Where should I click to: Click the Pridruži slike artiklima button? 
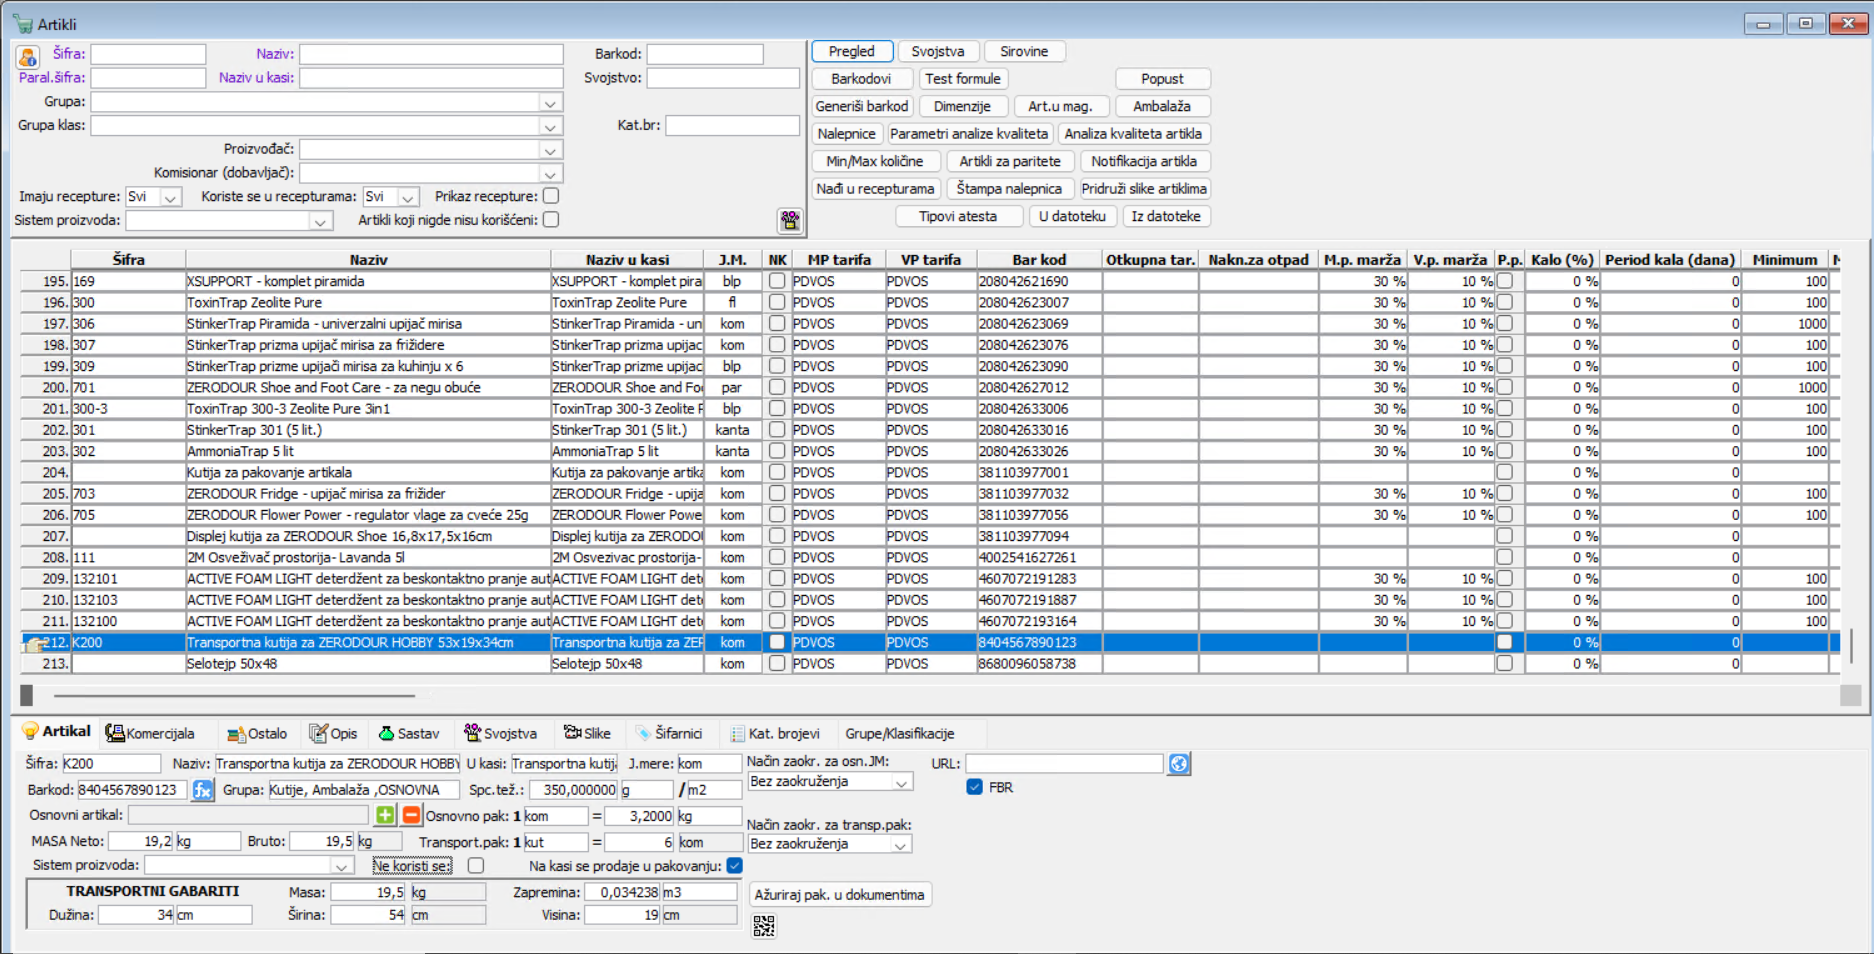1144,188
